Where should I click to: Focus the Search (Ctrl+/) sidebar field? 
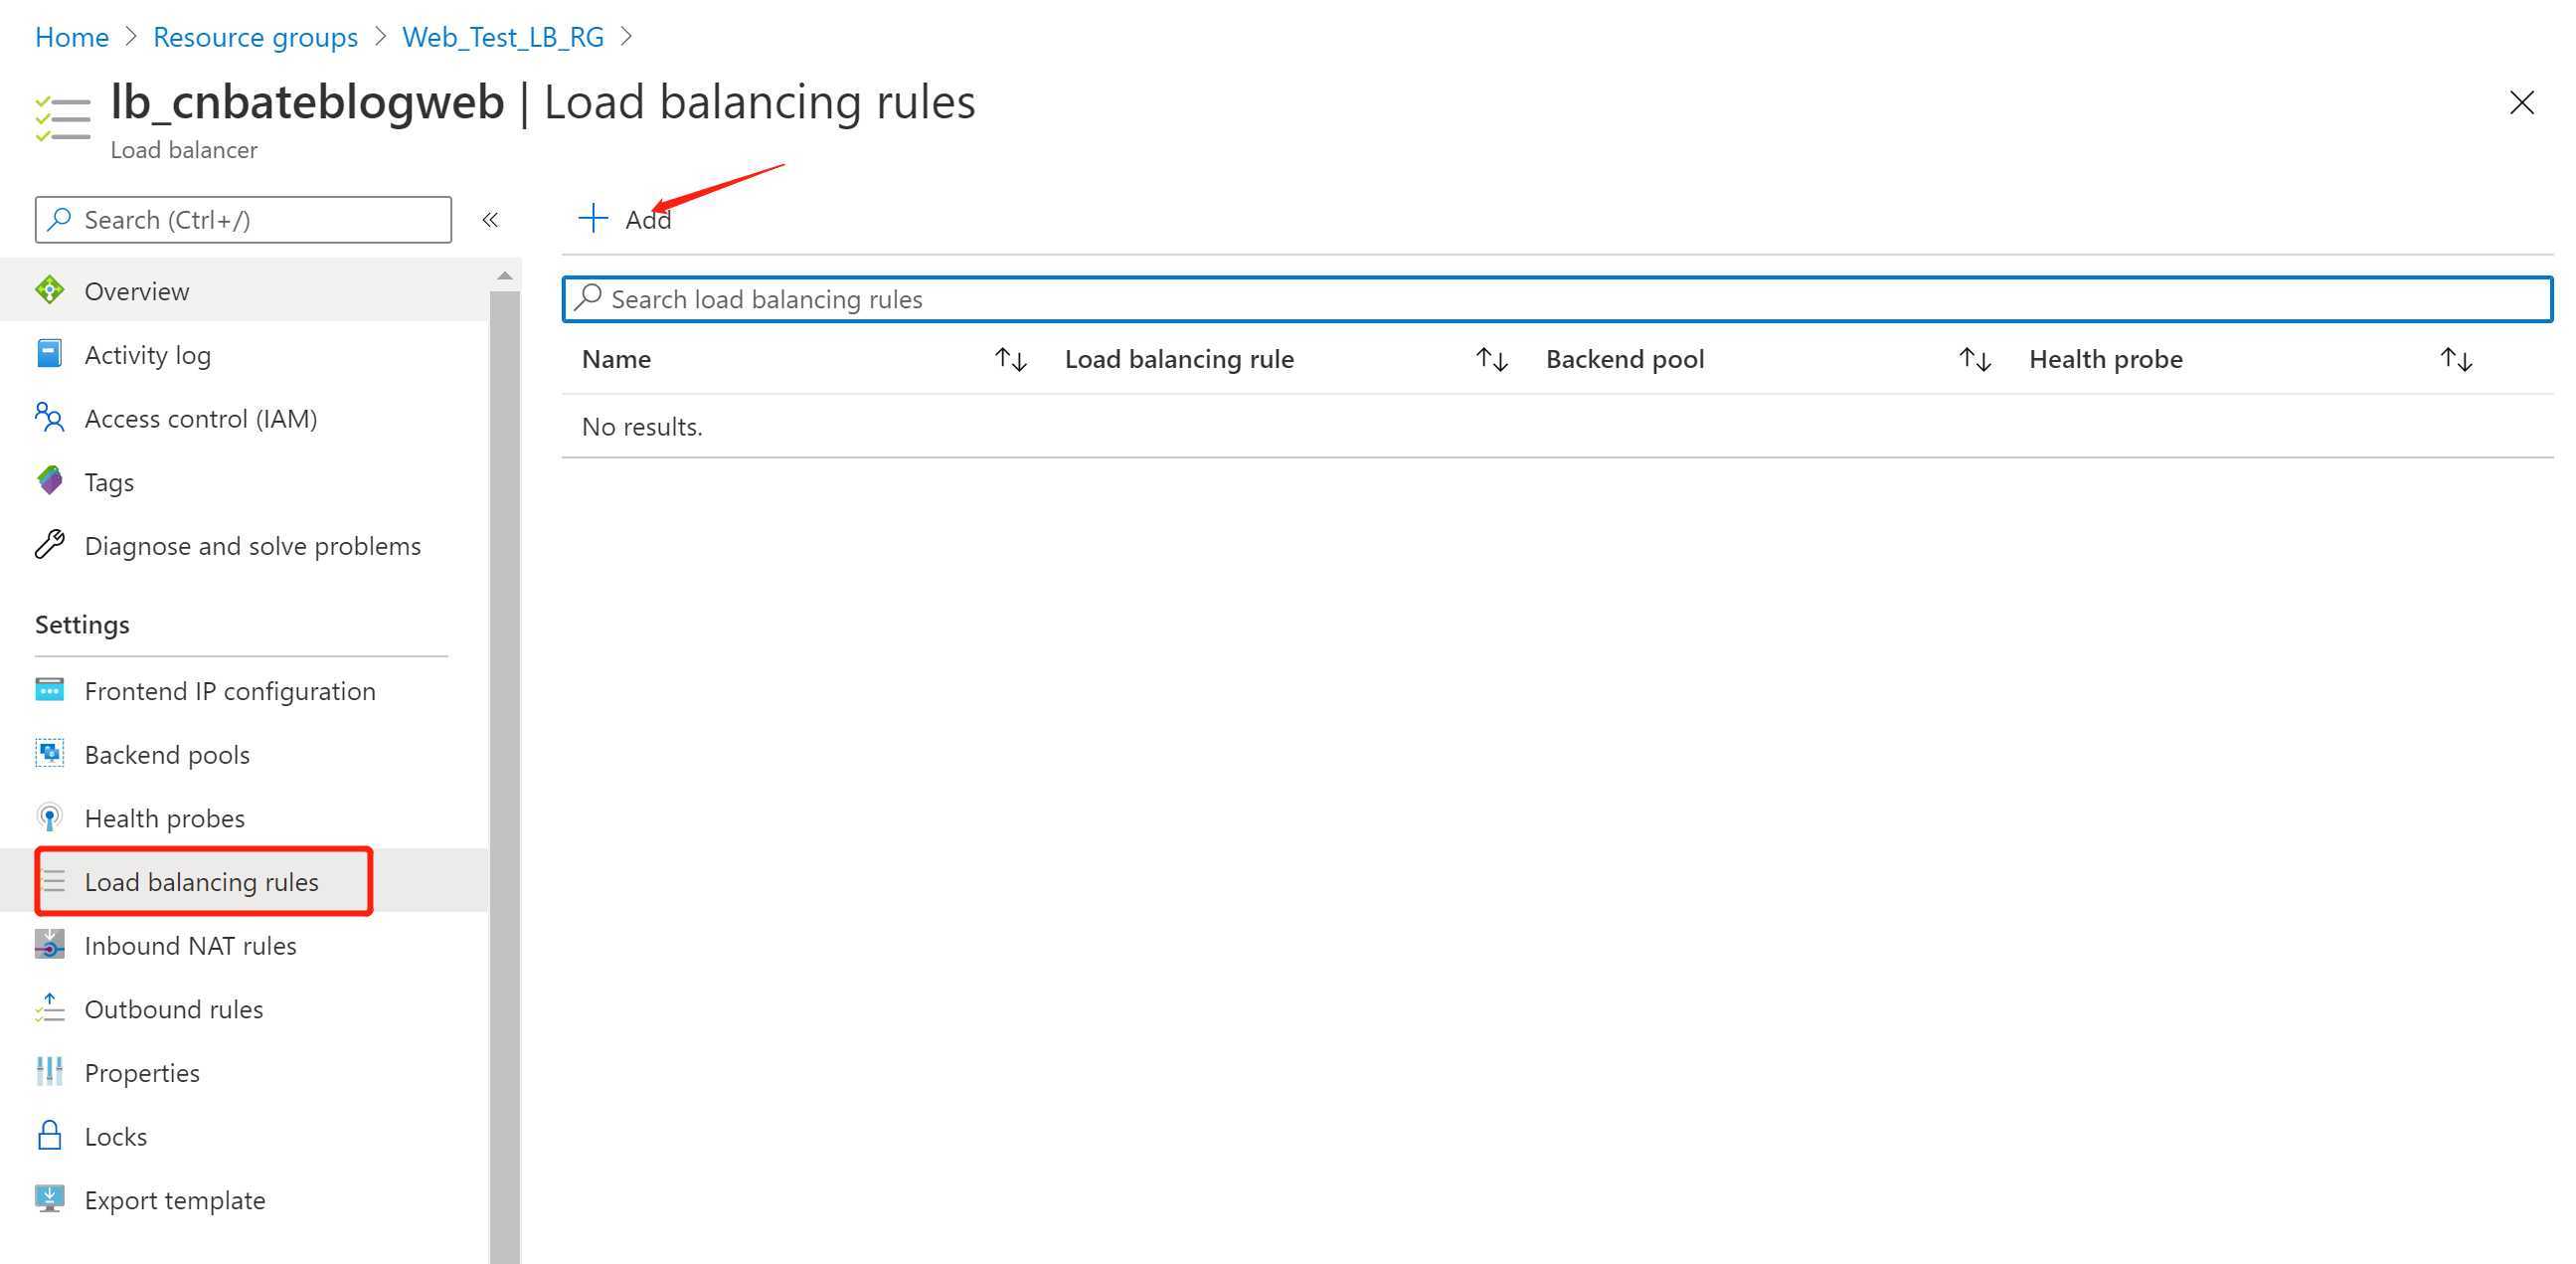point(243,219)
